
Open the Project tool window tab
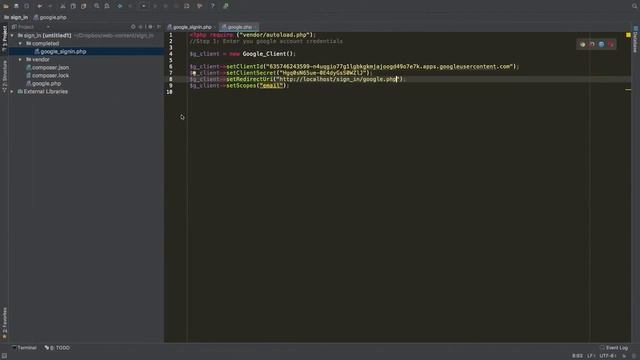pos(4,38)
